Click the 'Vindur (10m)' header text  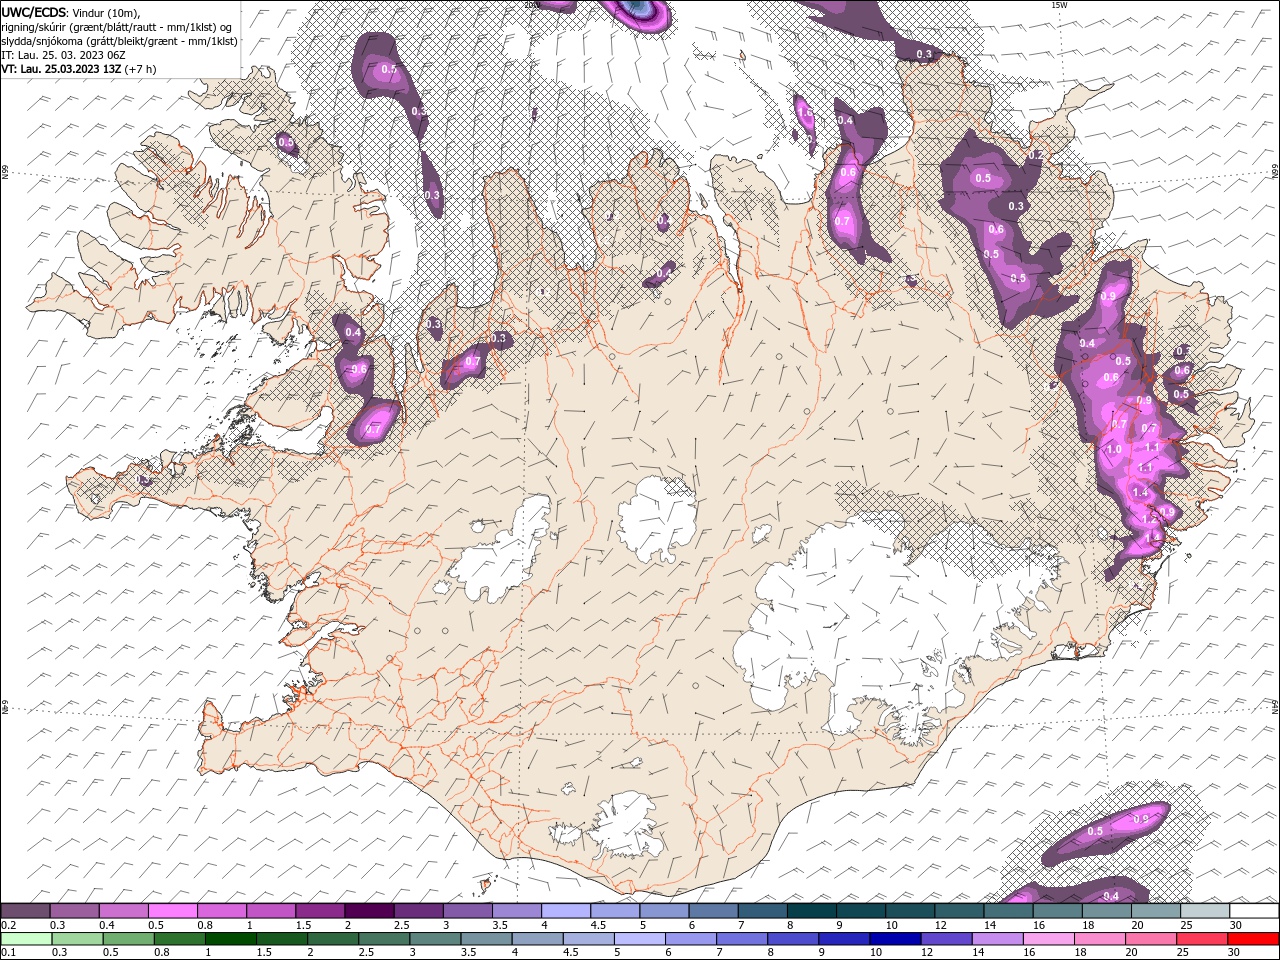click(106, 12)
